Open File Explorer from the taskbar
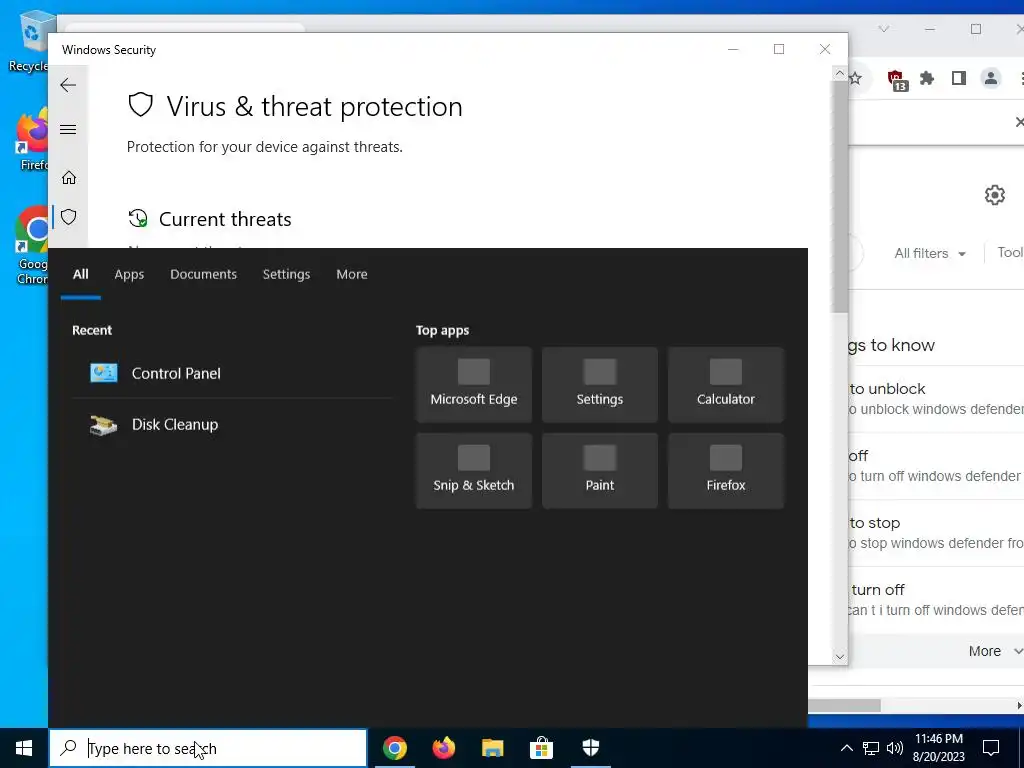This screenshot has height=768, width=1024. click(492, 748)
